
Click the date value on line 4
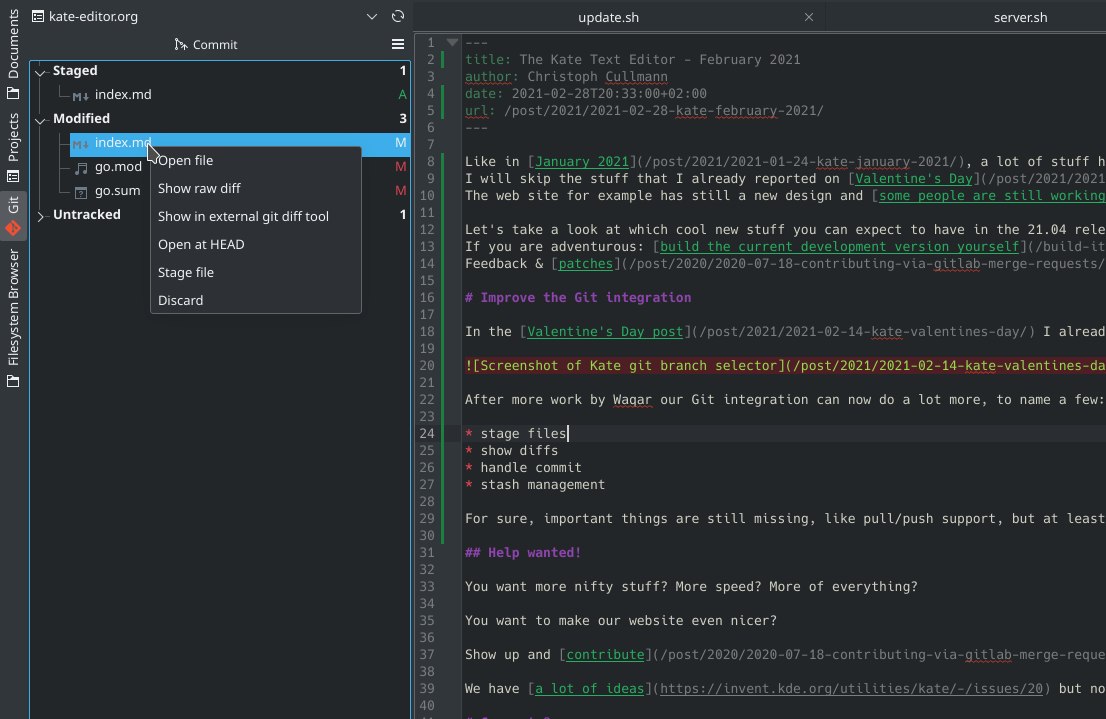(x=609, y=94)
